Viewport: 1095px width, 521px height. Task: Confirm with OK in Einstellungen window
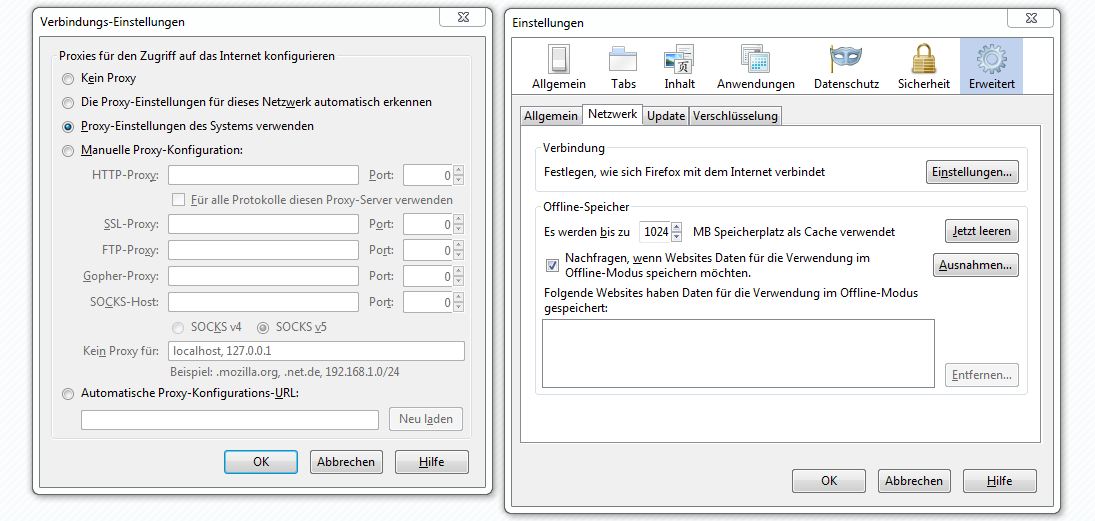pyautogui.click(x=829, y=480)
